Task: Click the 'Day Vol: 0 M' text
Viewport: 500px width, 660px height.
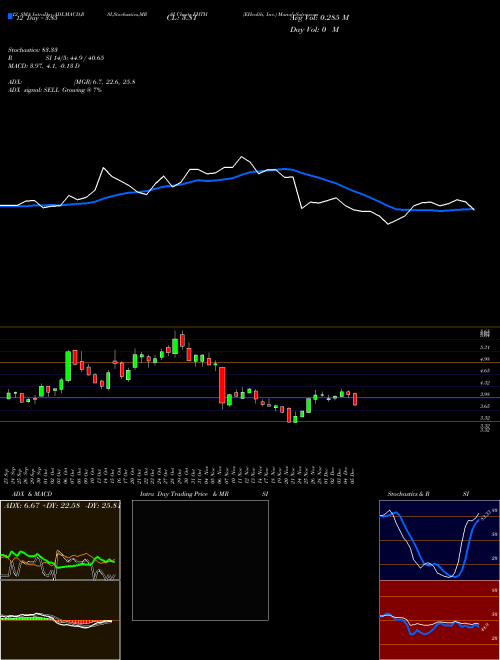Action: click(x=314, y=30)
